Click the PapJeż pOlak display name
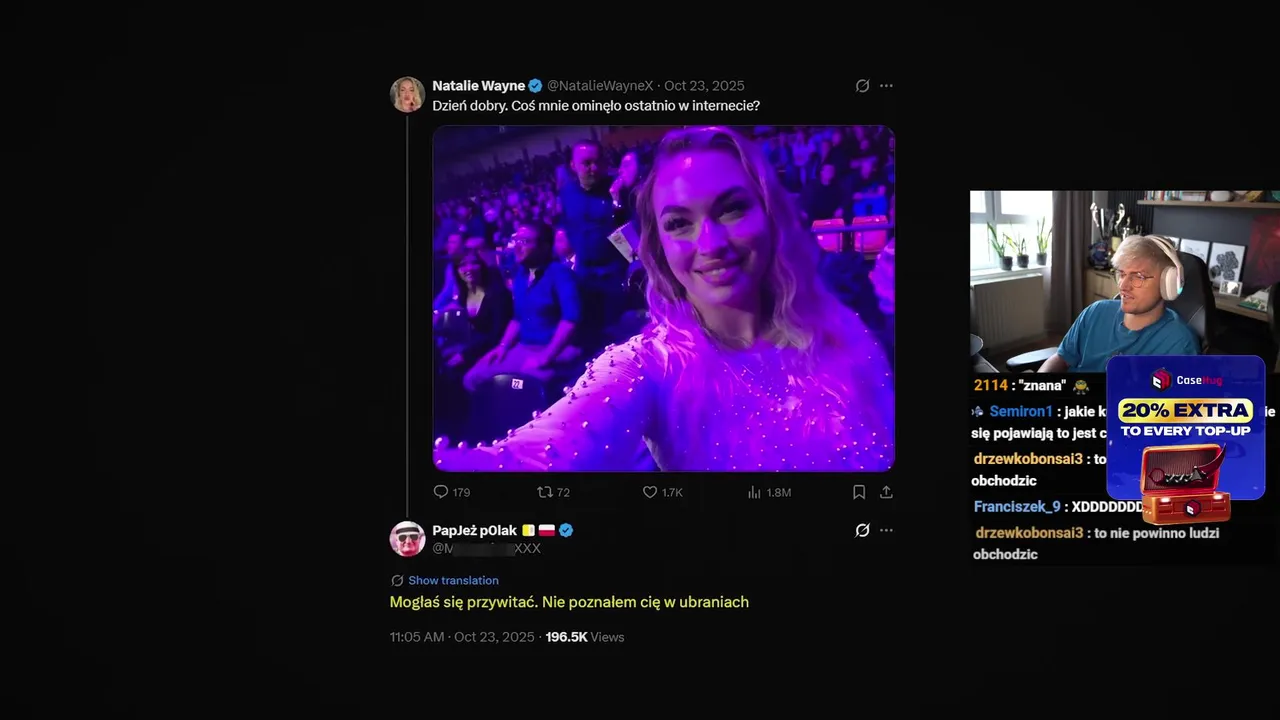Viewport: 1280px width, 720px height. pyautogui.click(x=475, y=530)
